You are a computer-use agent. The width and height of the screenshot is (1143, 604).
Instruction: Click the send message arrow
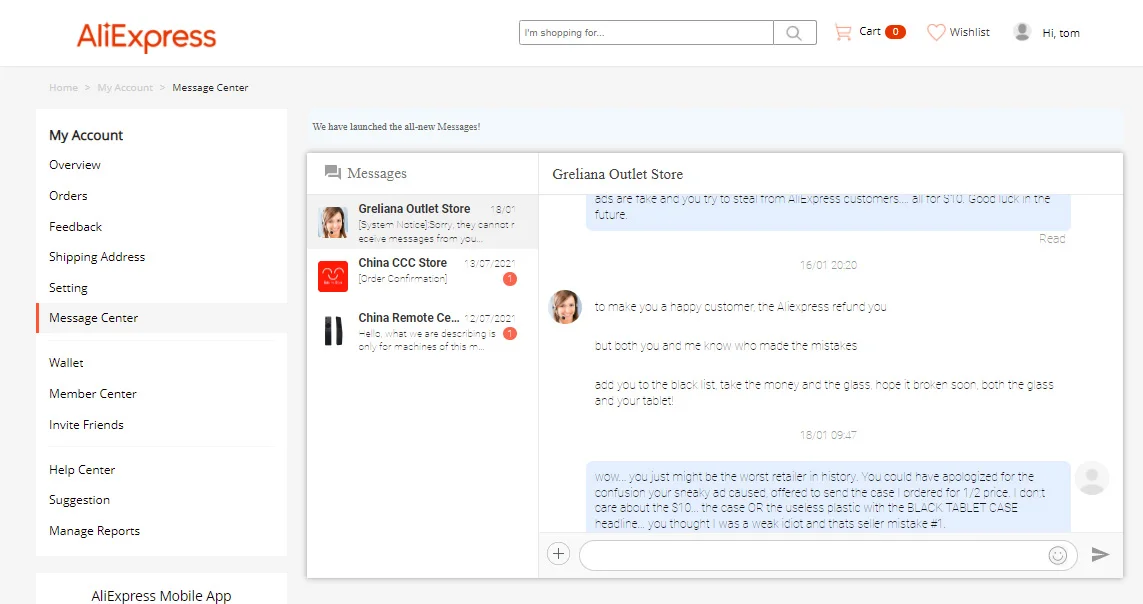pyautogui.click(x=1100, y=554)
